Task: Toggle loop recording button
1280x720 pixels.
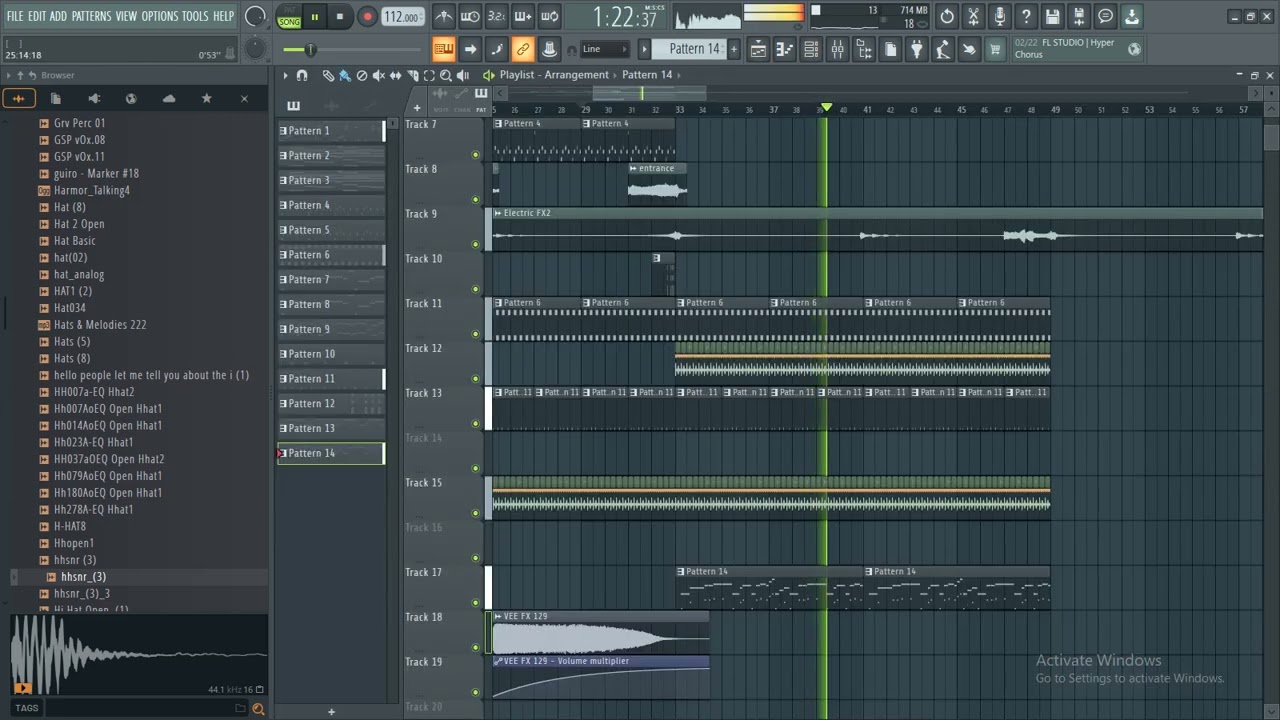Action: (x=549, y=16)
